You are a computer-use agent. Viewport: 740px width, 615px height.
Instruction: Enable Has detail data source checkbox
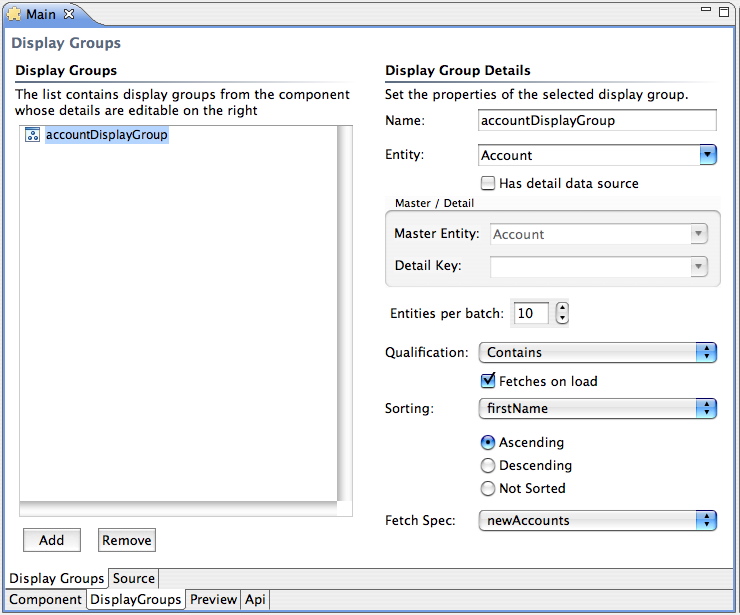pos(488,183)
